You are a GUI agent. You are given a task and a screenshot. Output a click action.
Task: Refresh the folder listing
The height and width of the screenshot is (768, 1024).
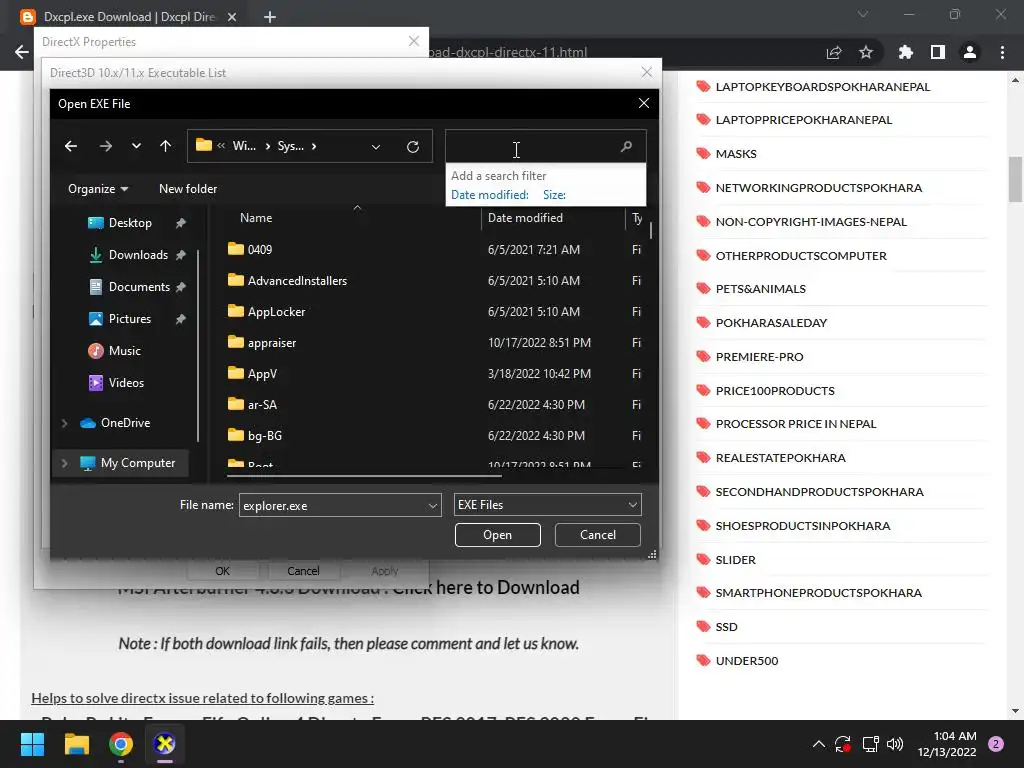413,147
